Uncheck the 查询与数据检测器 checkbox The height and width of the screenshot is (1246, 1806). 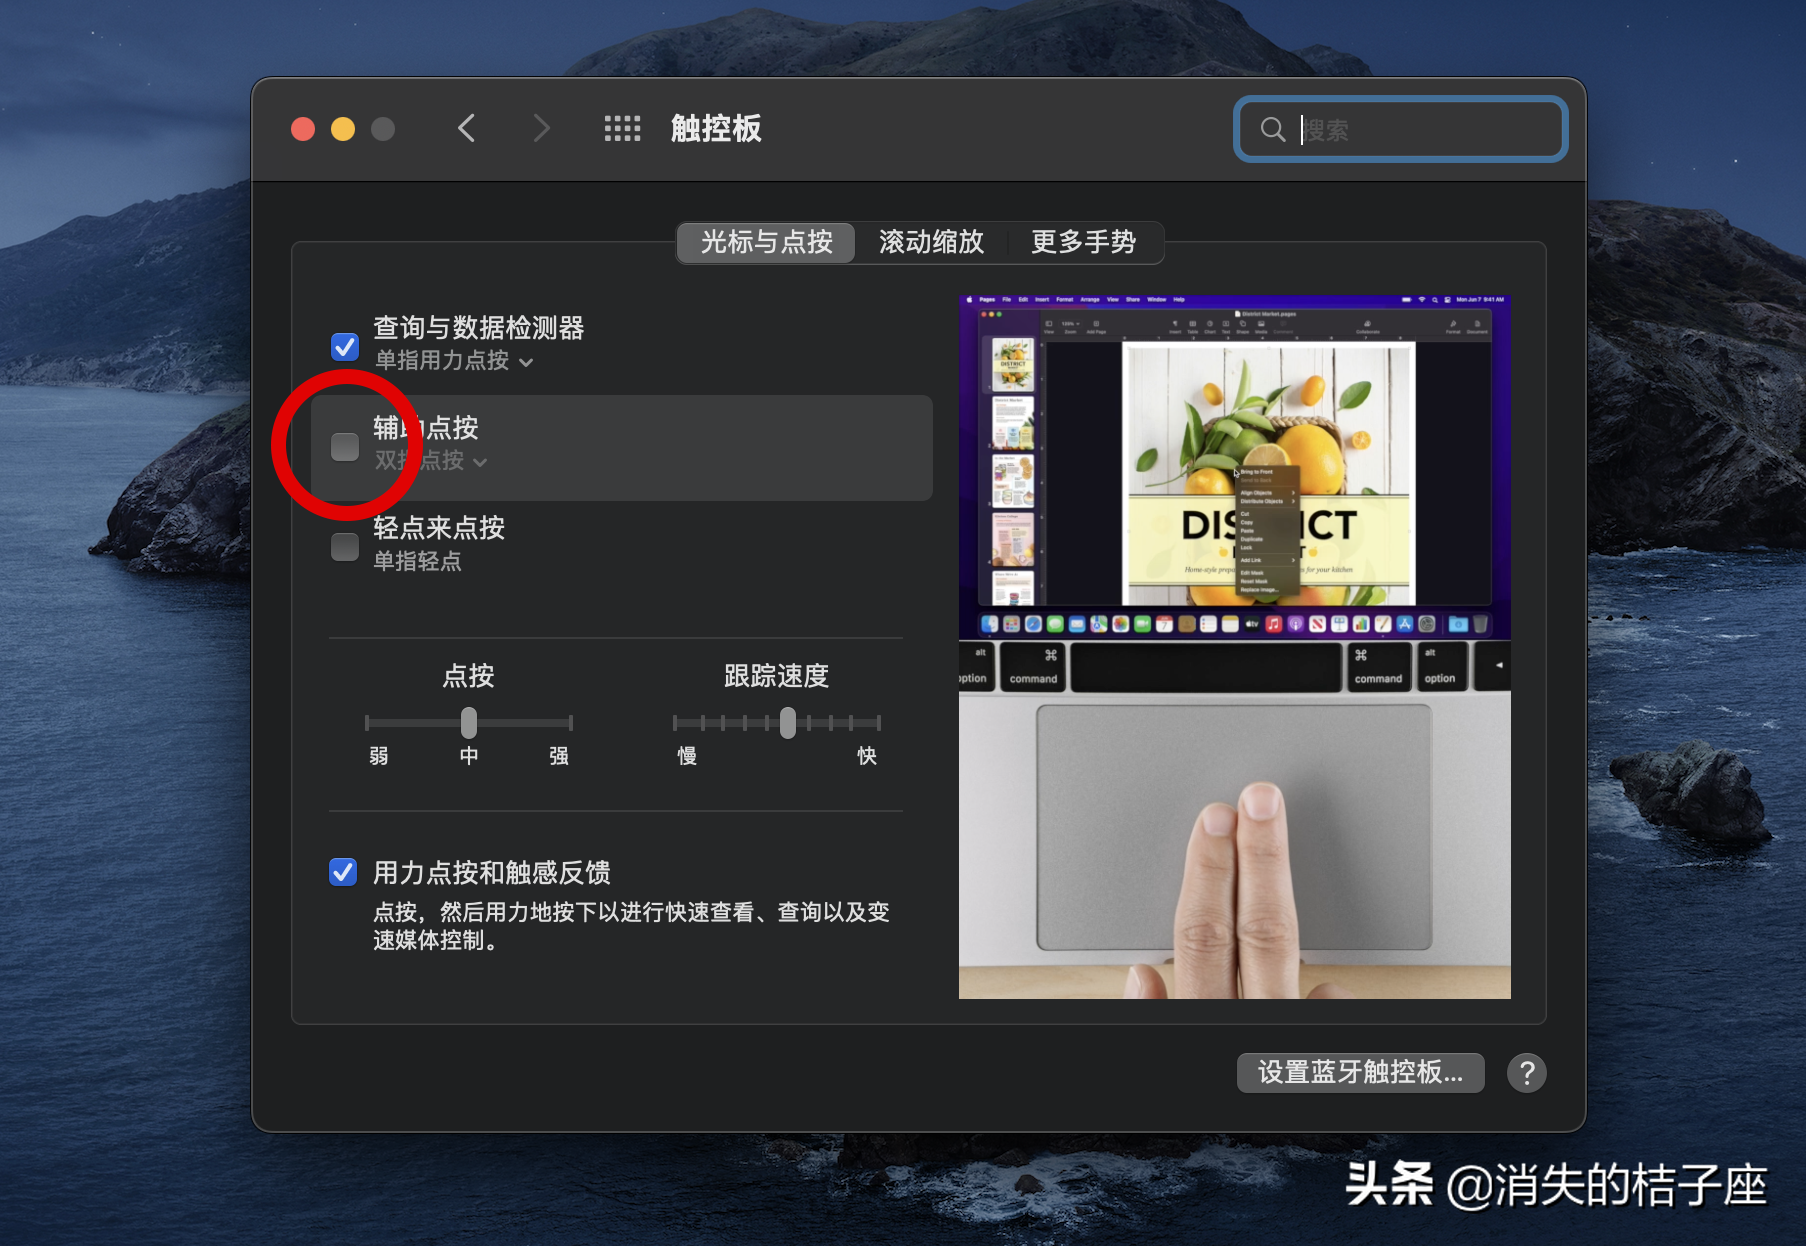point(345,347)
